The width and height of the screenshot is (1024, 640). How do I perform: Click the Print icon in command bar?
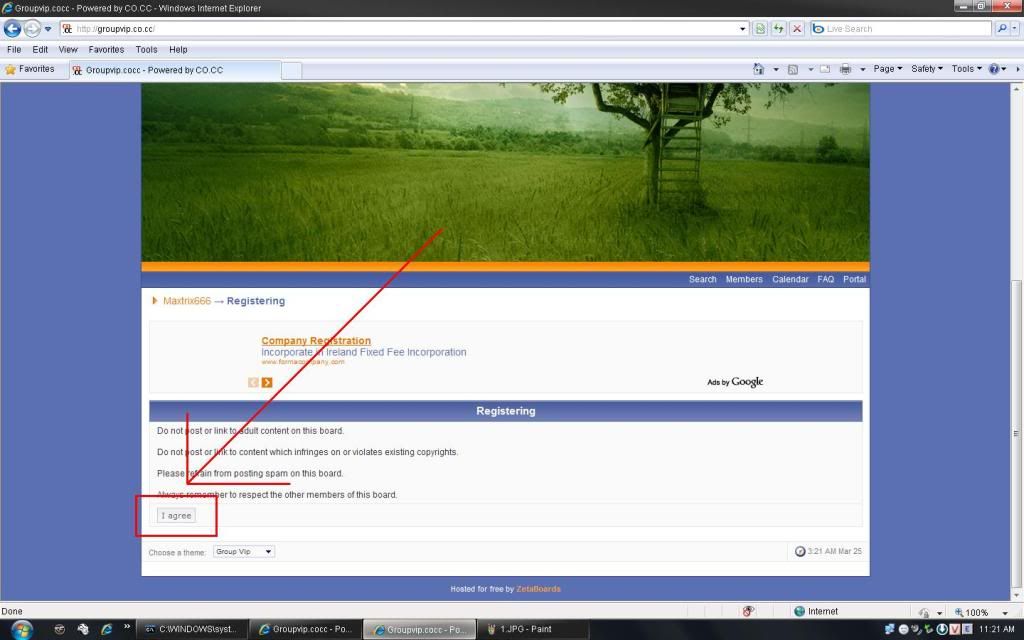point(845,69)
